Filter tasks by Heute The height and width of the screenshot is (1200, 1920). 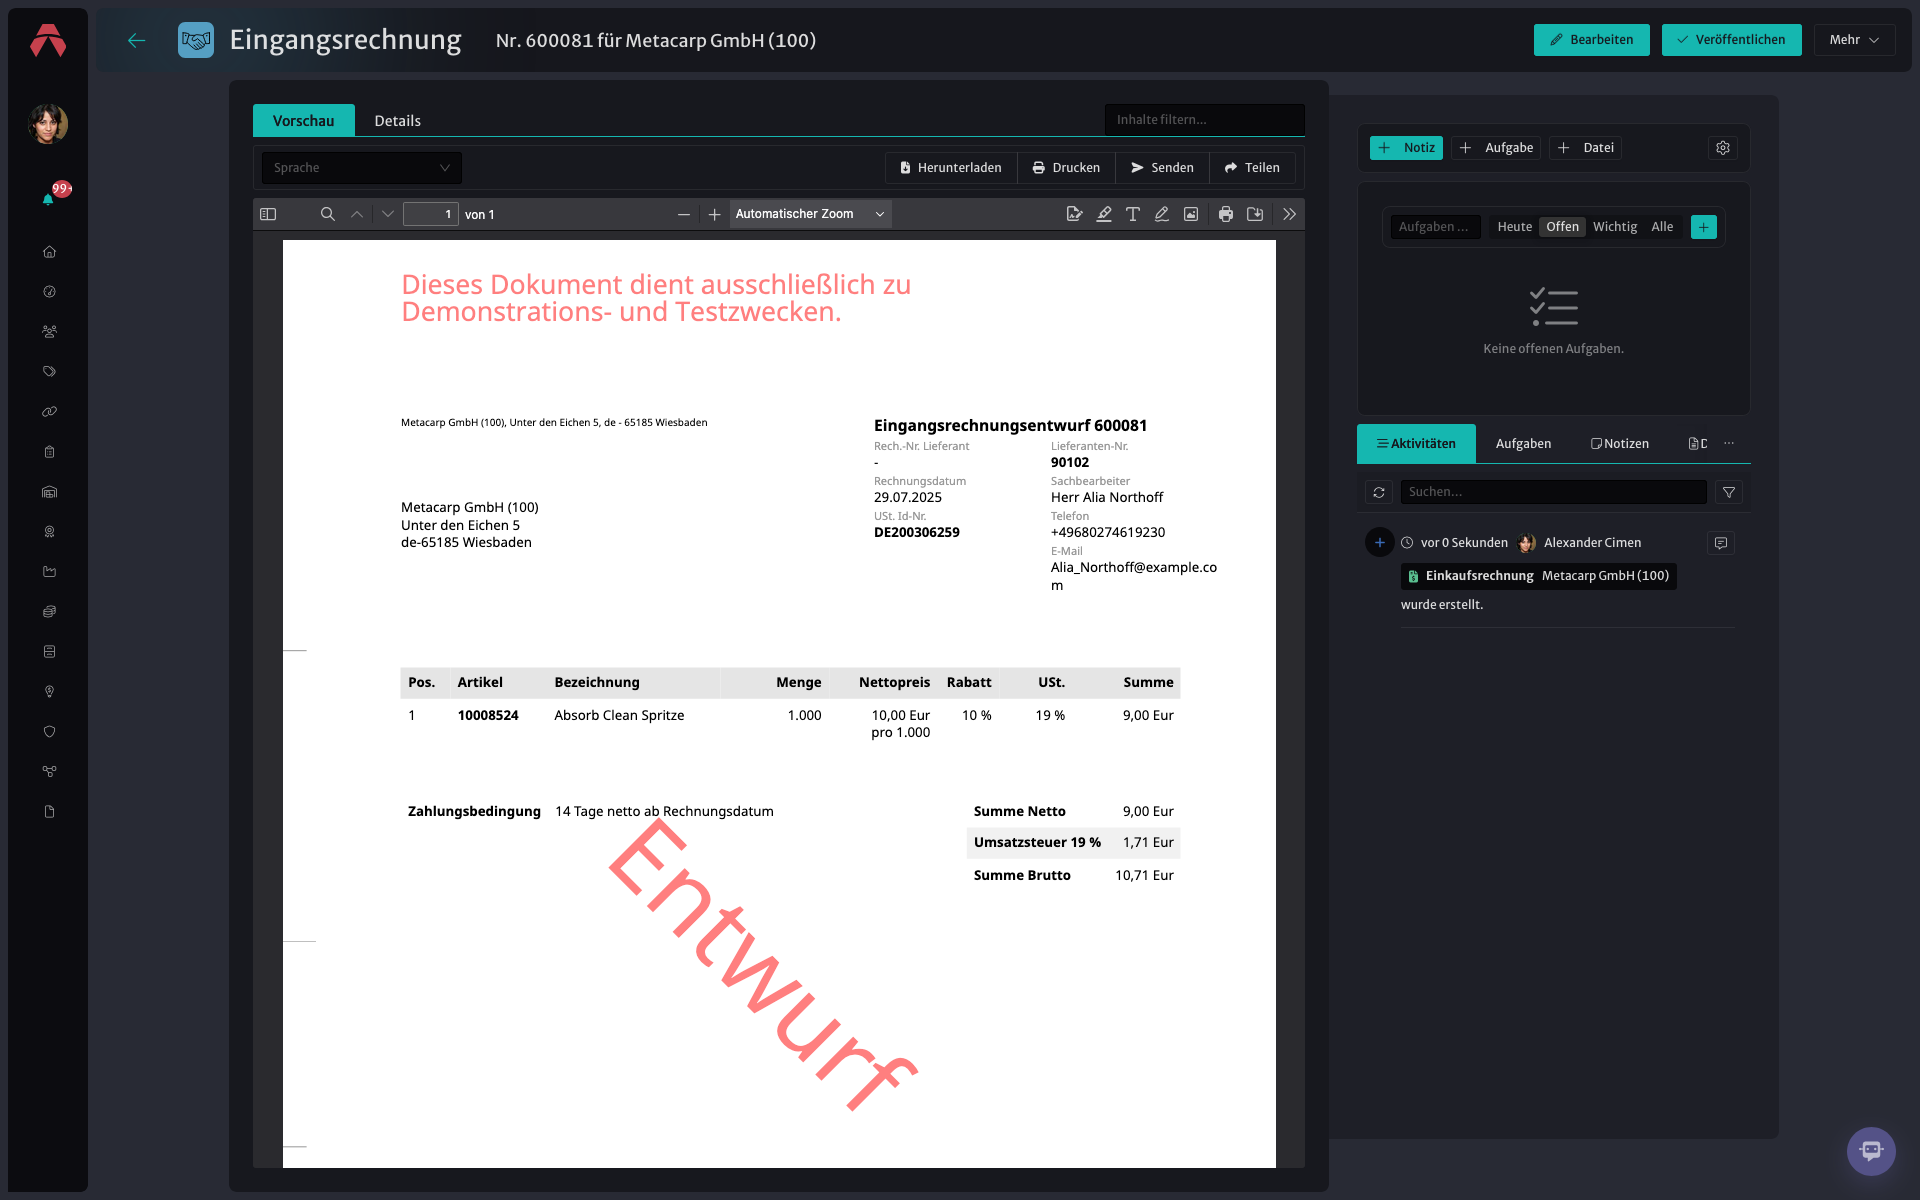pyautogui.click(x=1514, y=227)
